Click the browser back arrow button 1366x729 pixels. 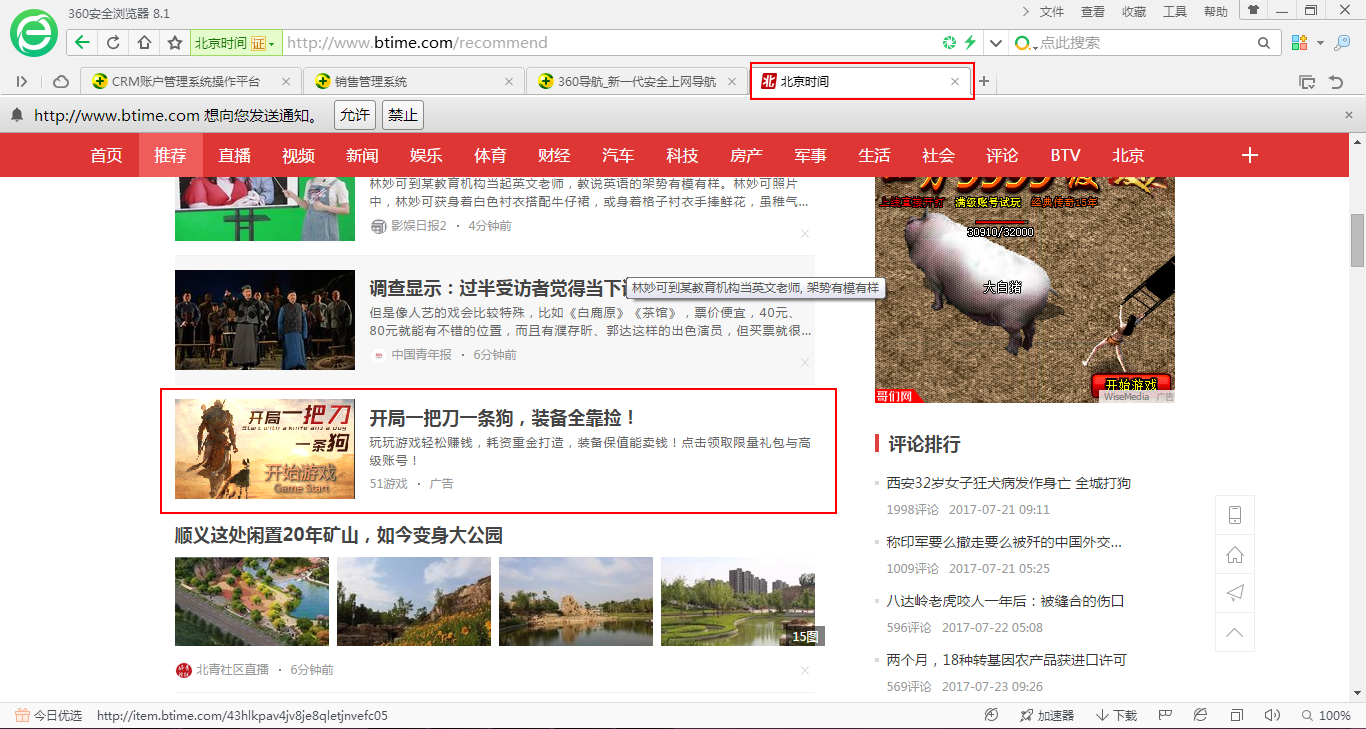point(82,43)
